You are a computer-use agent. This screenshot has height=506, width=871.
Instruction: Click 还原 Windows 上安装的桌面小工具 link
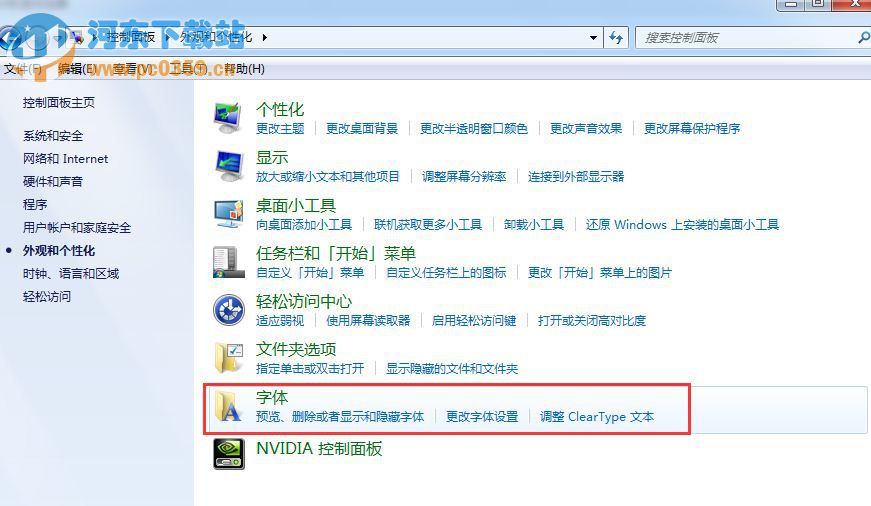pos(682,224)
